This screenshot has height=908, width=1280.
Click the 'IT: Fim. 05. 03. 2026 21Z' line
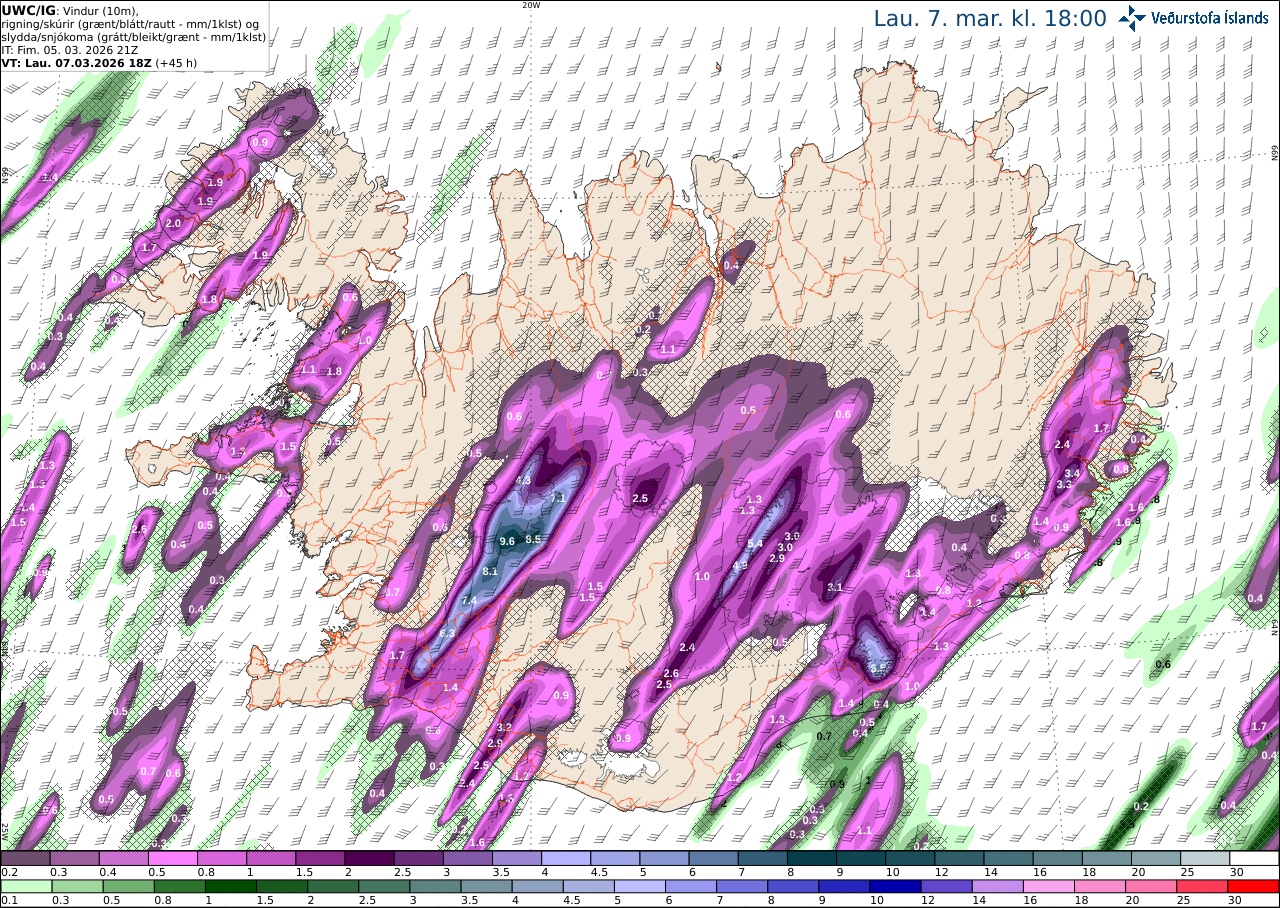[70, 50]
